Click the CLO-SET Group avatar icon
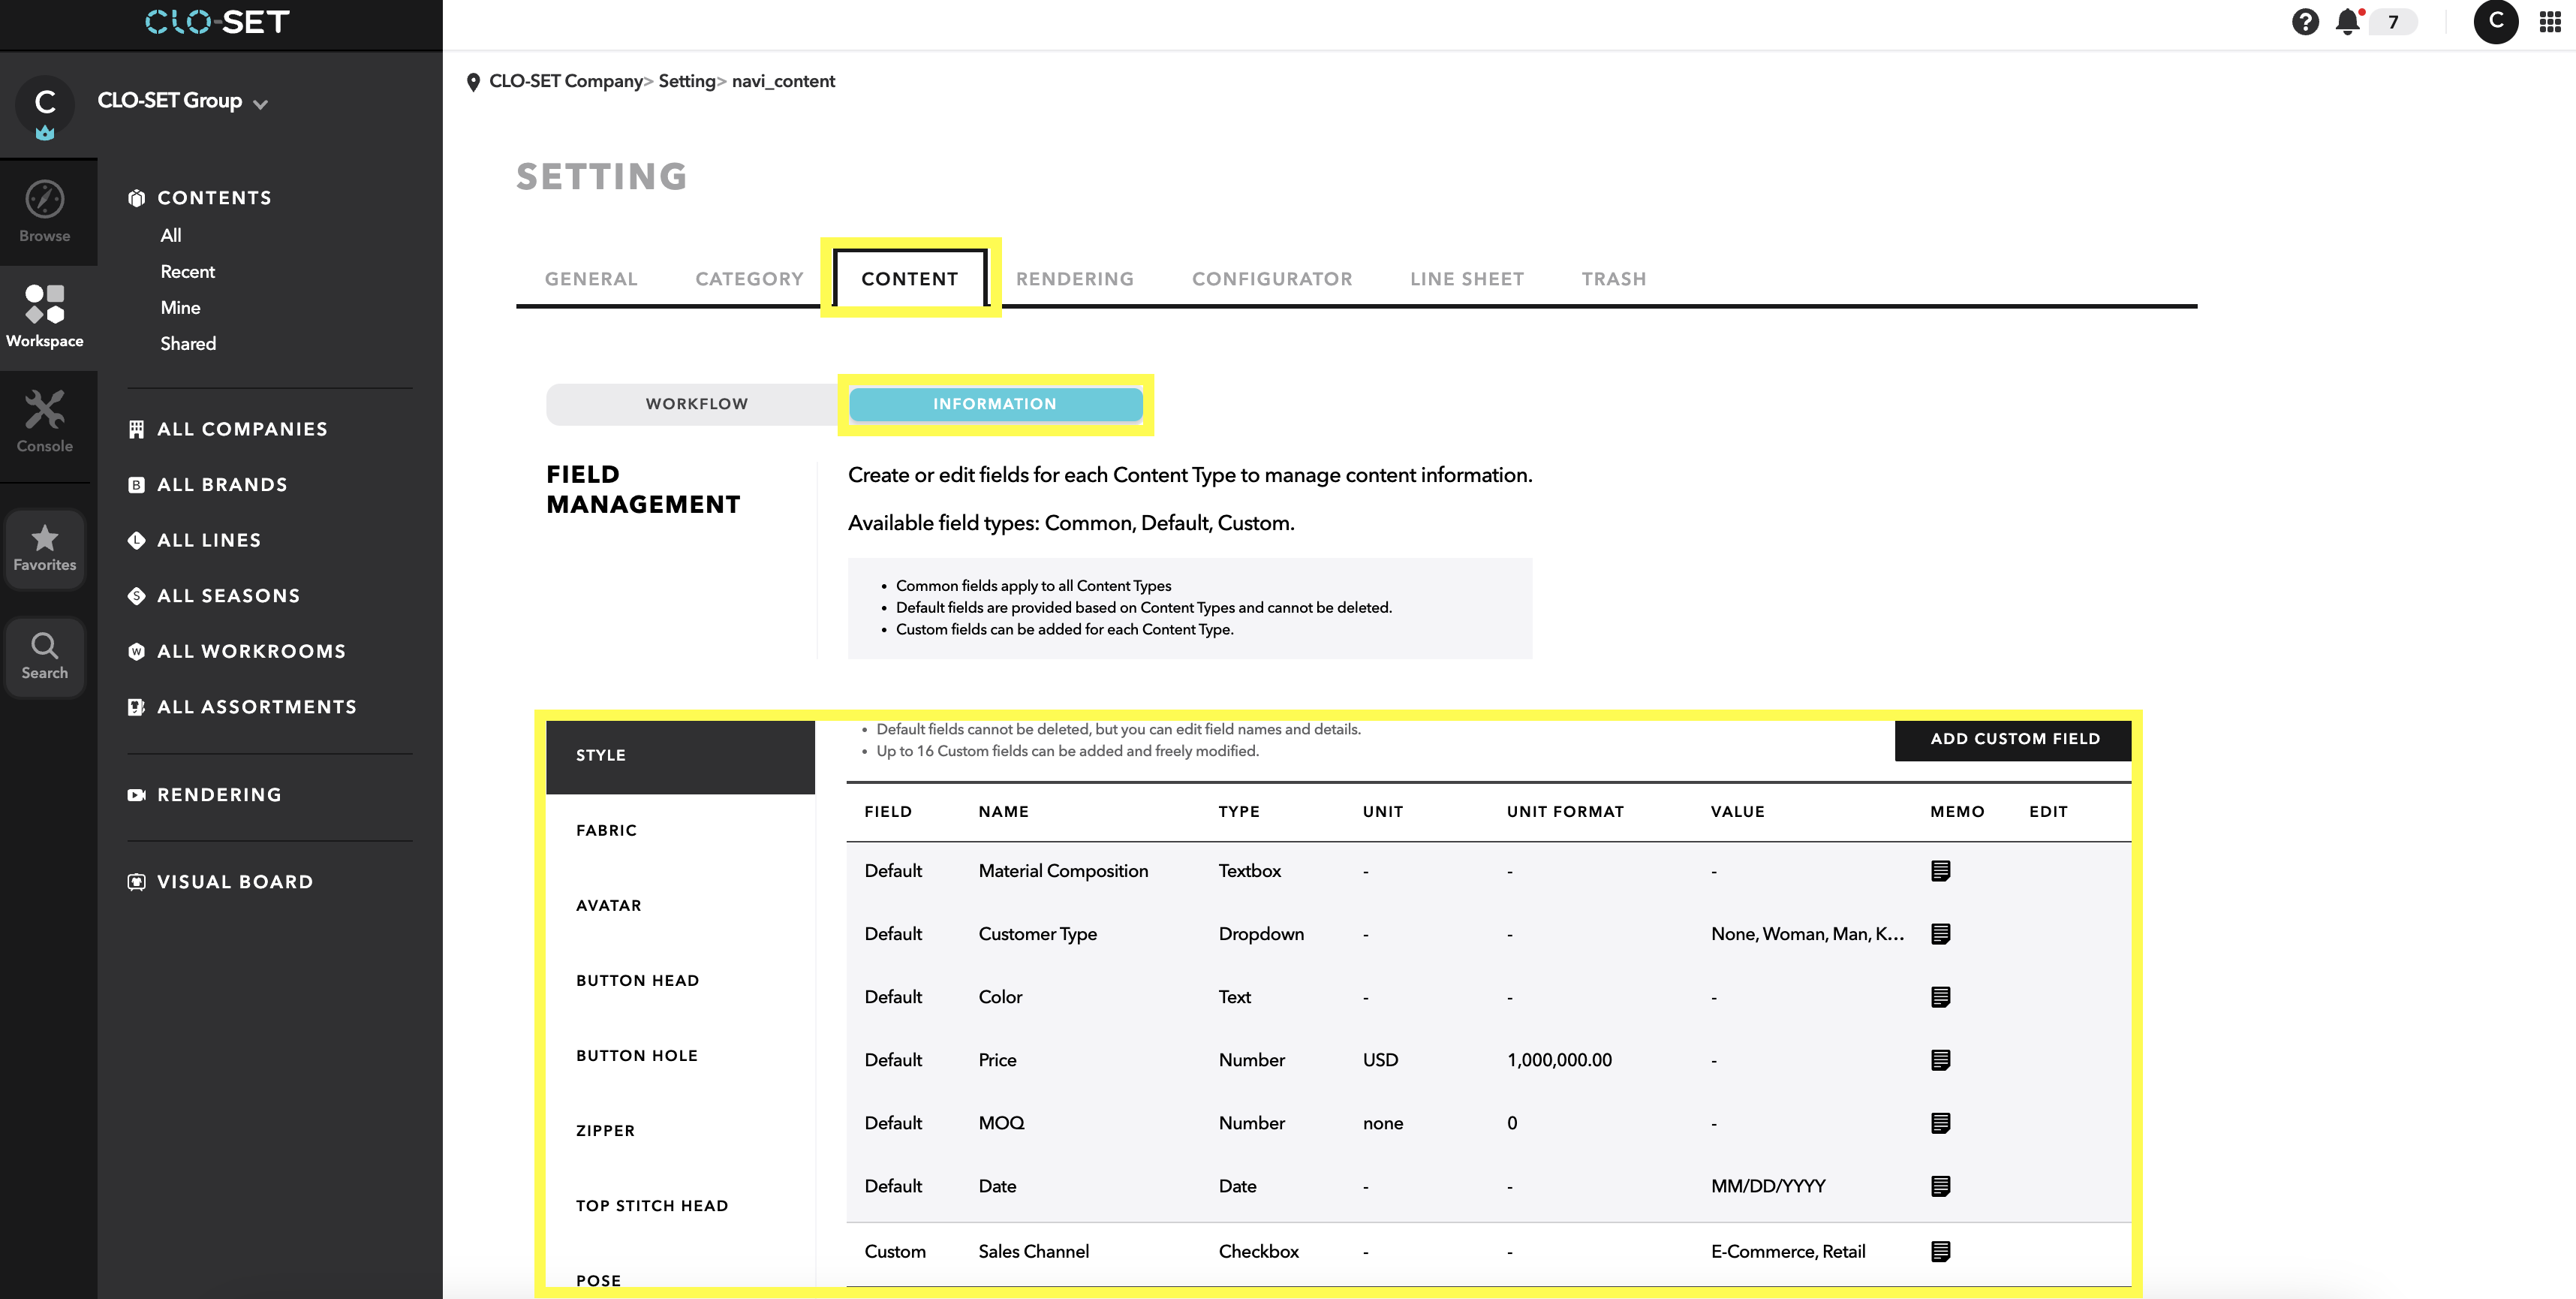The image size is (2576, 1299). pos(45,104)
